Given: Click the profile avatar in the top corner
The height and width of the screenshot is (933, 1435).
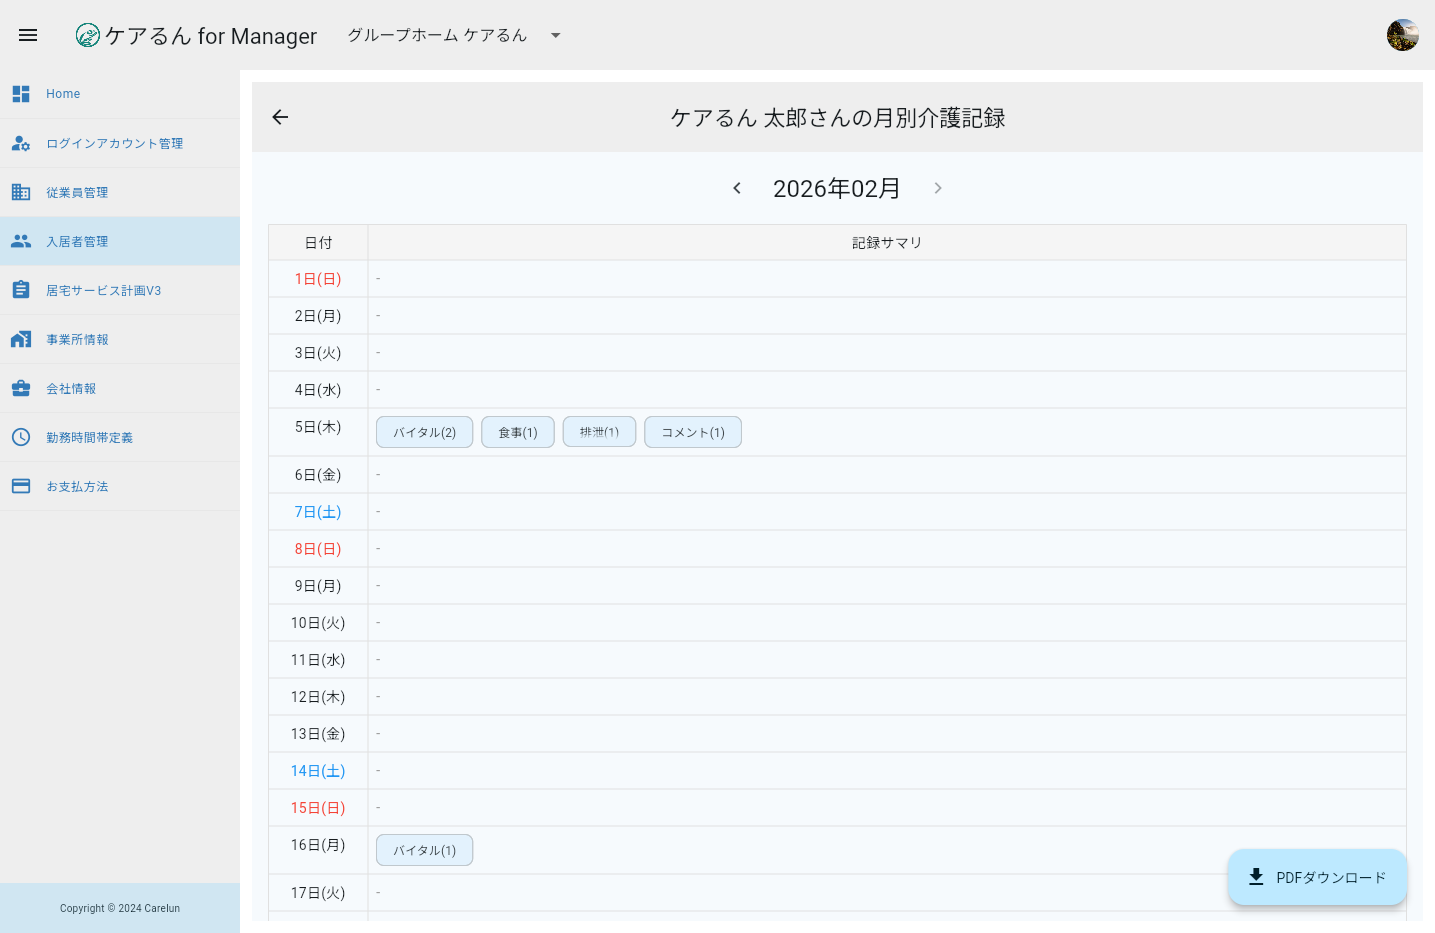Looking at the screenshot, I should coord(1402,33).
